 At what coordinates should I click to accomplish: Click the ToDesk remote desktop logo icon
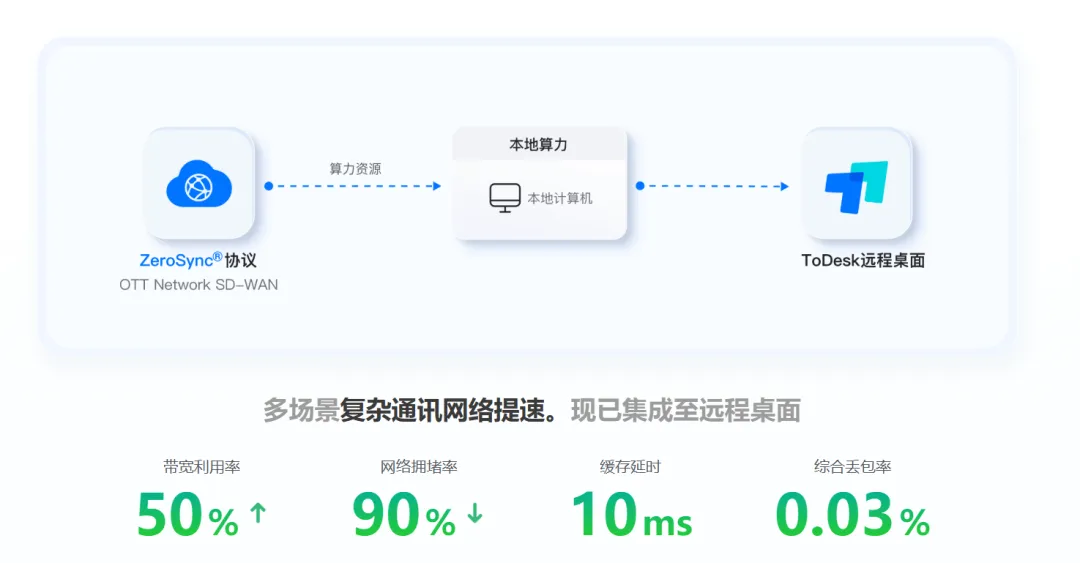coord(857,186)
